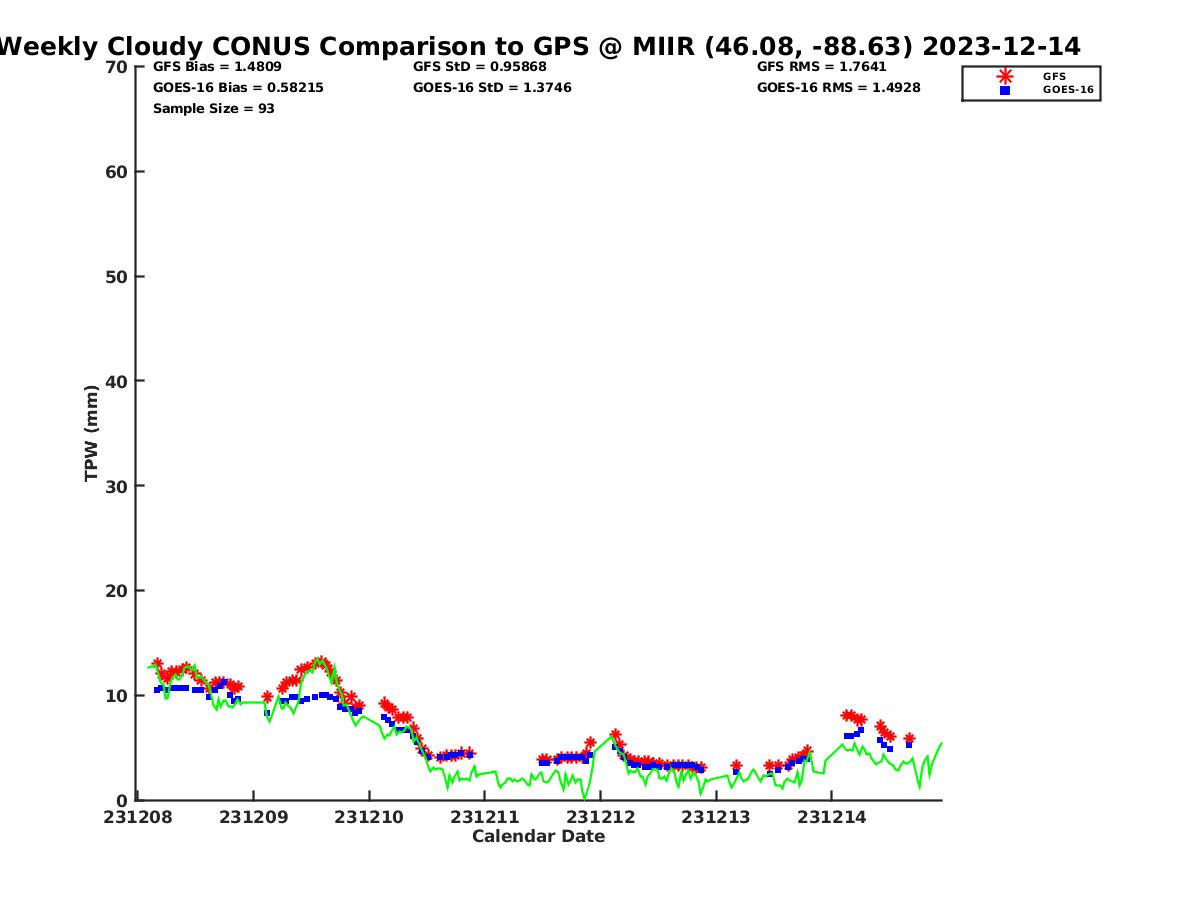
Task: Select the Sample Size = 93 label
Action: 214,109
